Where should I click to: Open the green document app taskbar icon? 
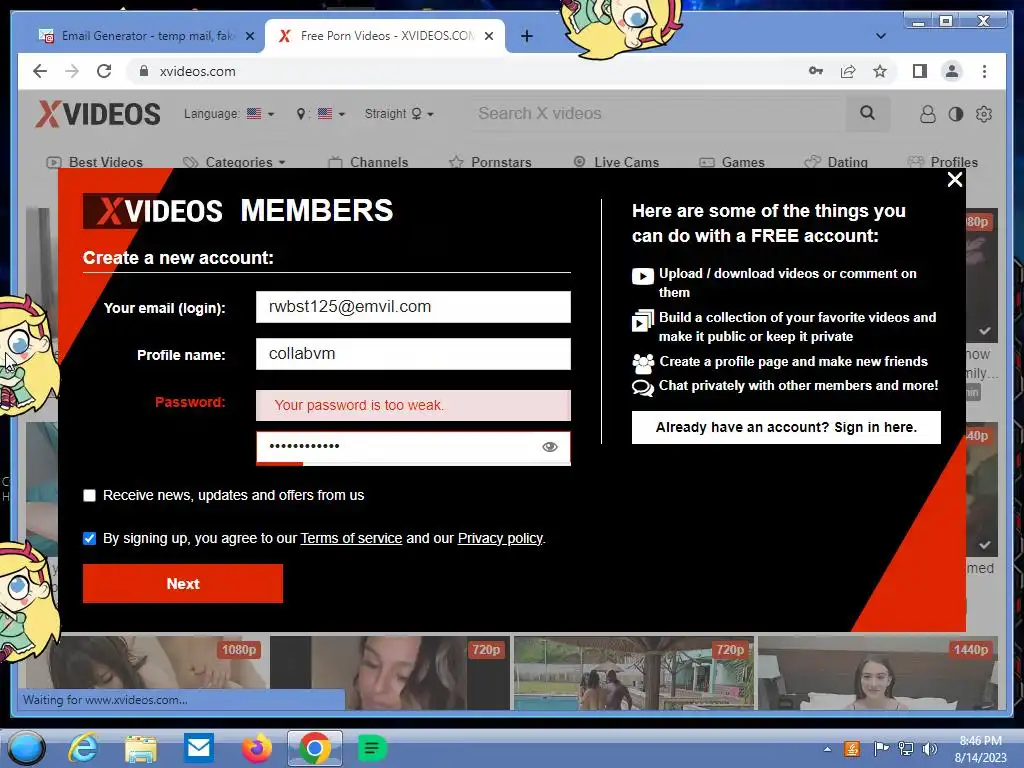(x=372, y=748)
